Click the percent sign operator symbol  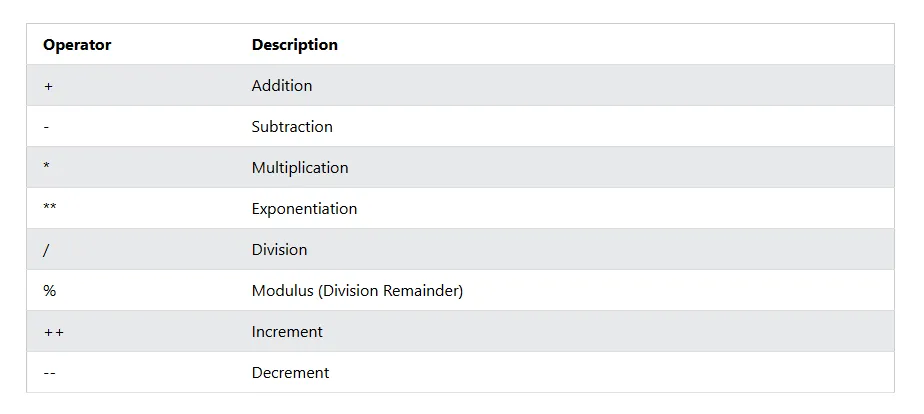click(49, 291)
